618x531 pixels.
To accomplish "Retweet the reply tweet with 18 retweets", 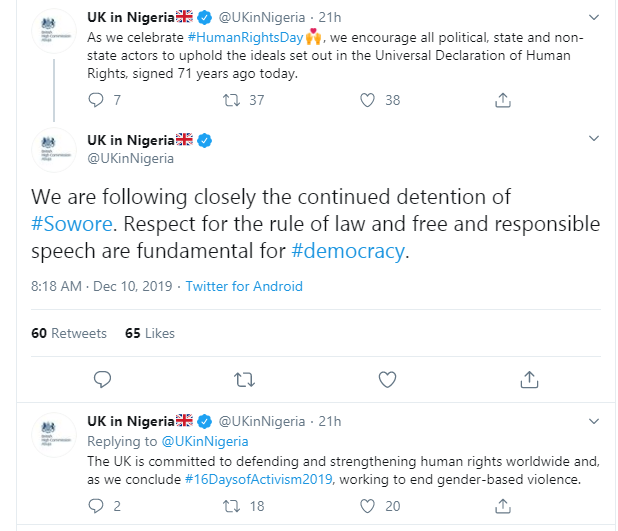I will coord(231,506).
